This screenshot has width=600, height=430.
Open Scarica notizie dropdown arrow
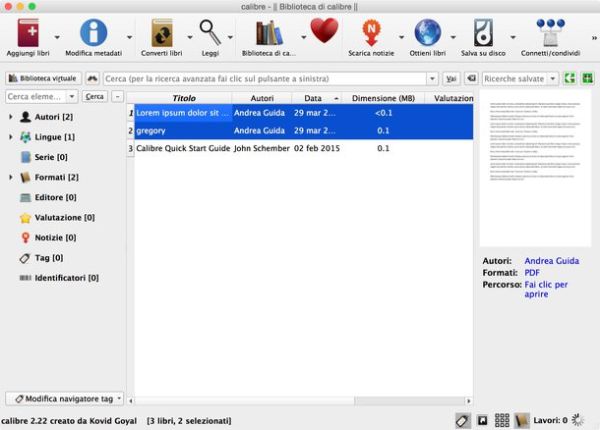[401, 37]
